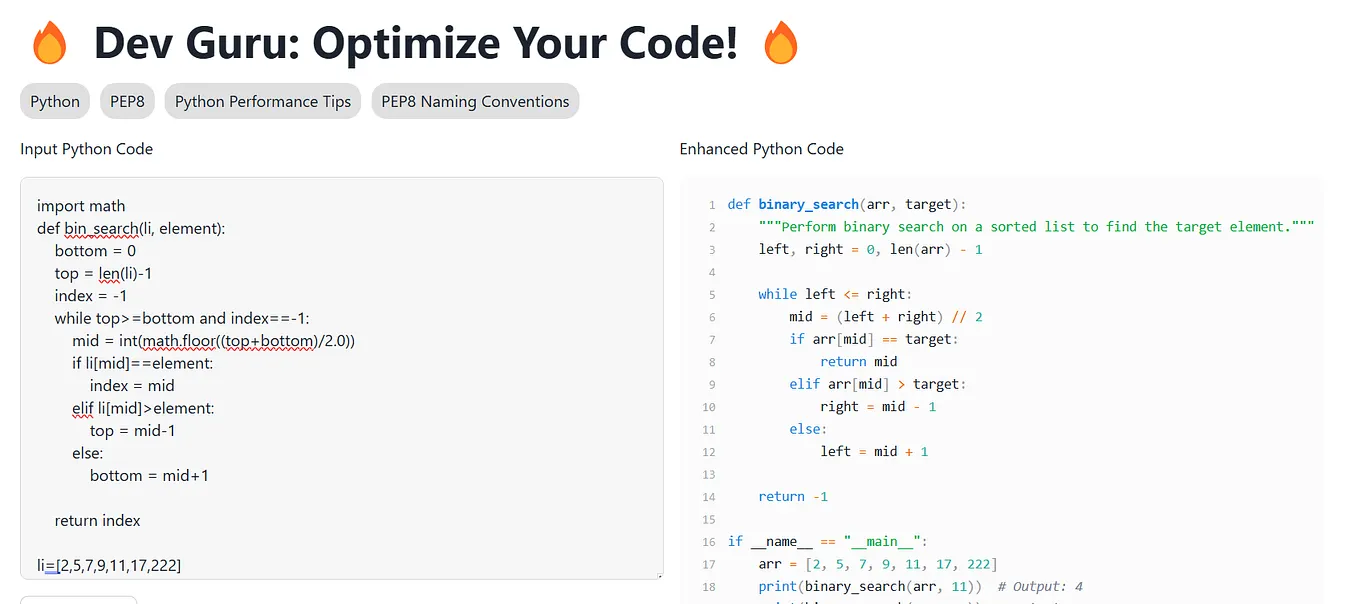Click the Input Python Code label
Screen dimensions: 1358x604
coord(86,148)
